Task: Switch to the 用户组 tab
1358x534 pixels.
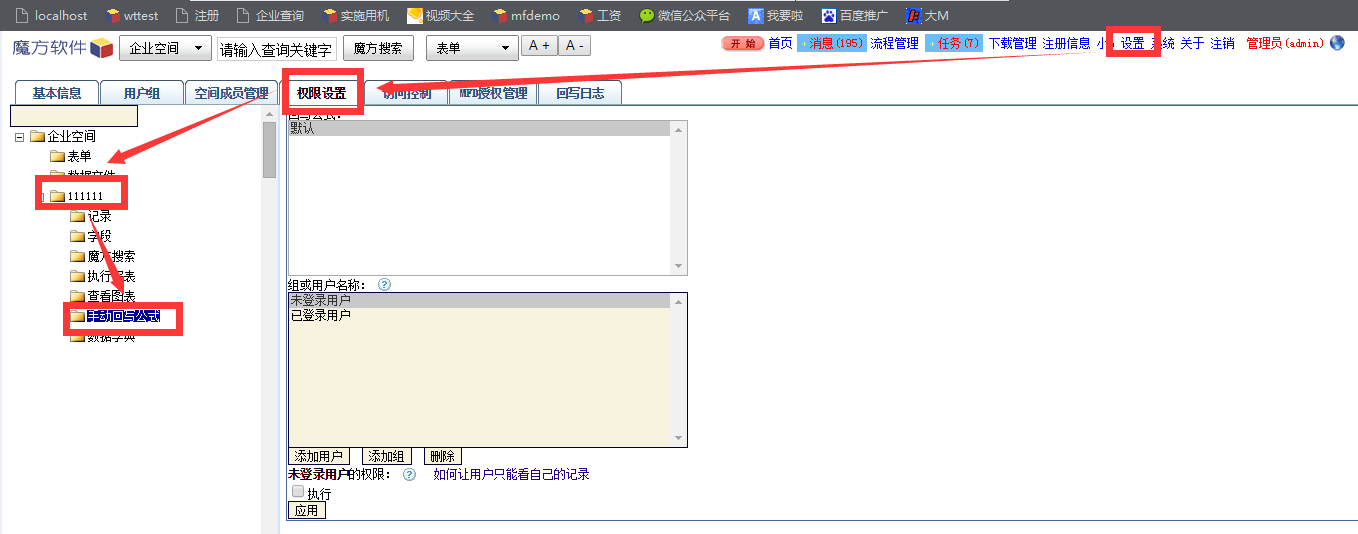Action: pyautogui.click(x=142, y=93)
